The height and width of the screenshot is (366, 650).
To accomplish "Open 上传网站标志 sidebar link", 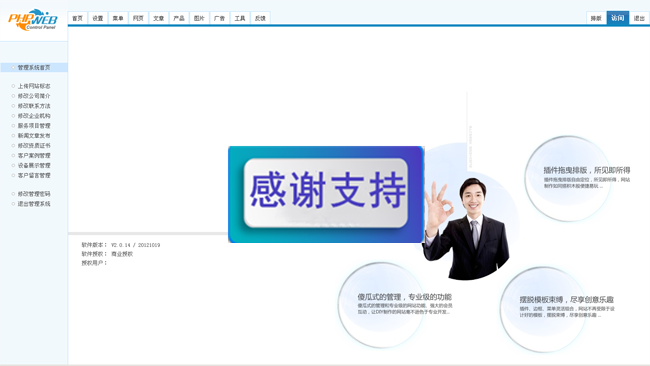I will pos(34,86).
